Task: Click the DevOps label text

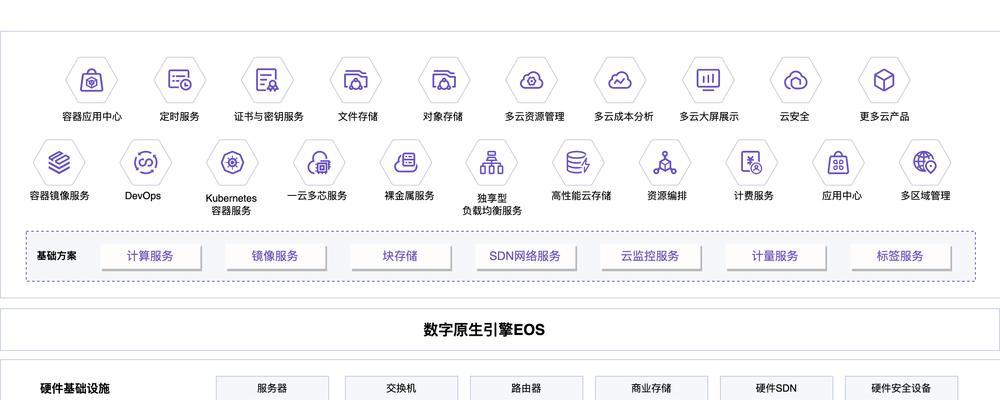Action: pyautogui.click(x=143, y=196)
